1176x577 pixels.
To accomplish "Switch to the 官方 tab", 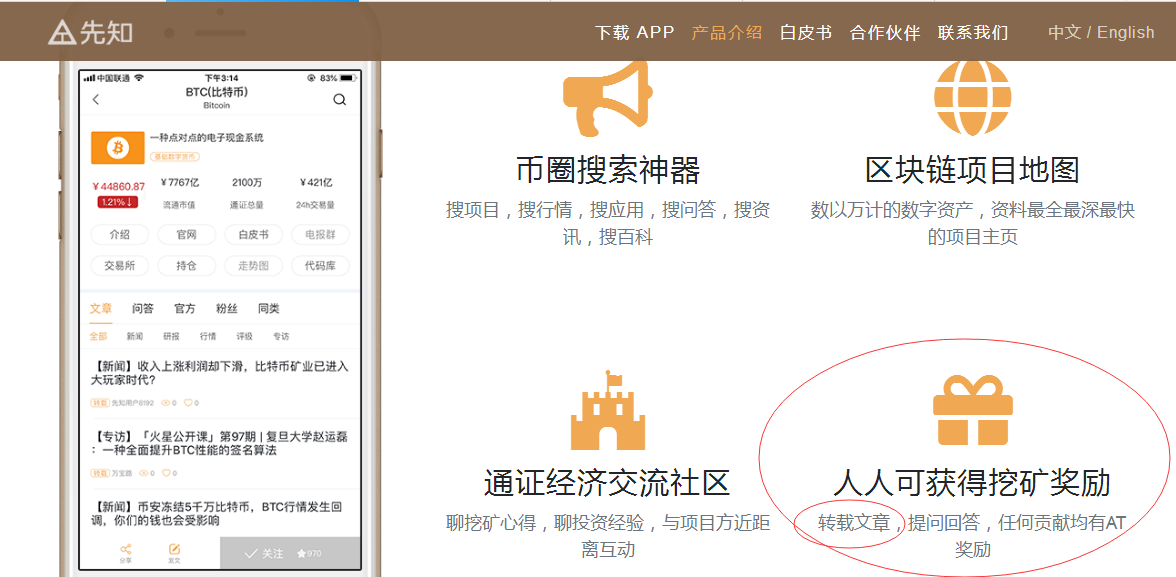I will 184,308.
